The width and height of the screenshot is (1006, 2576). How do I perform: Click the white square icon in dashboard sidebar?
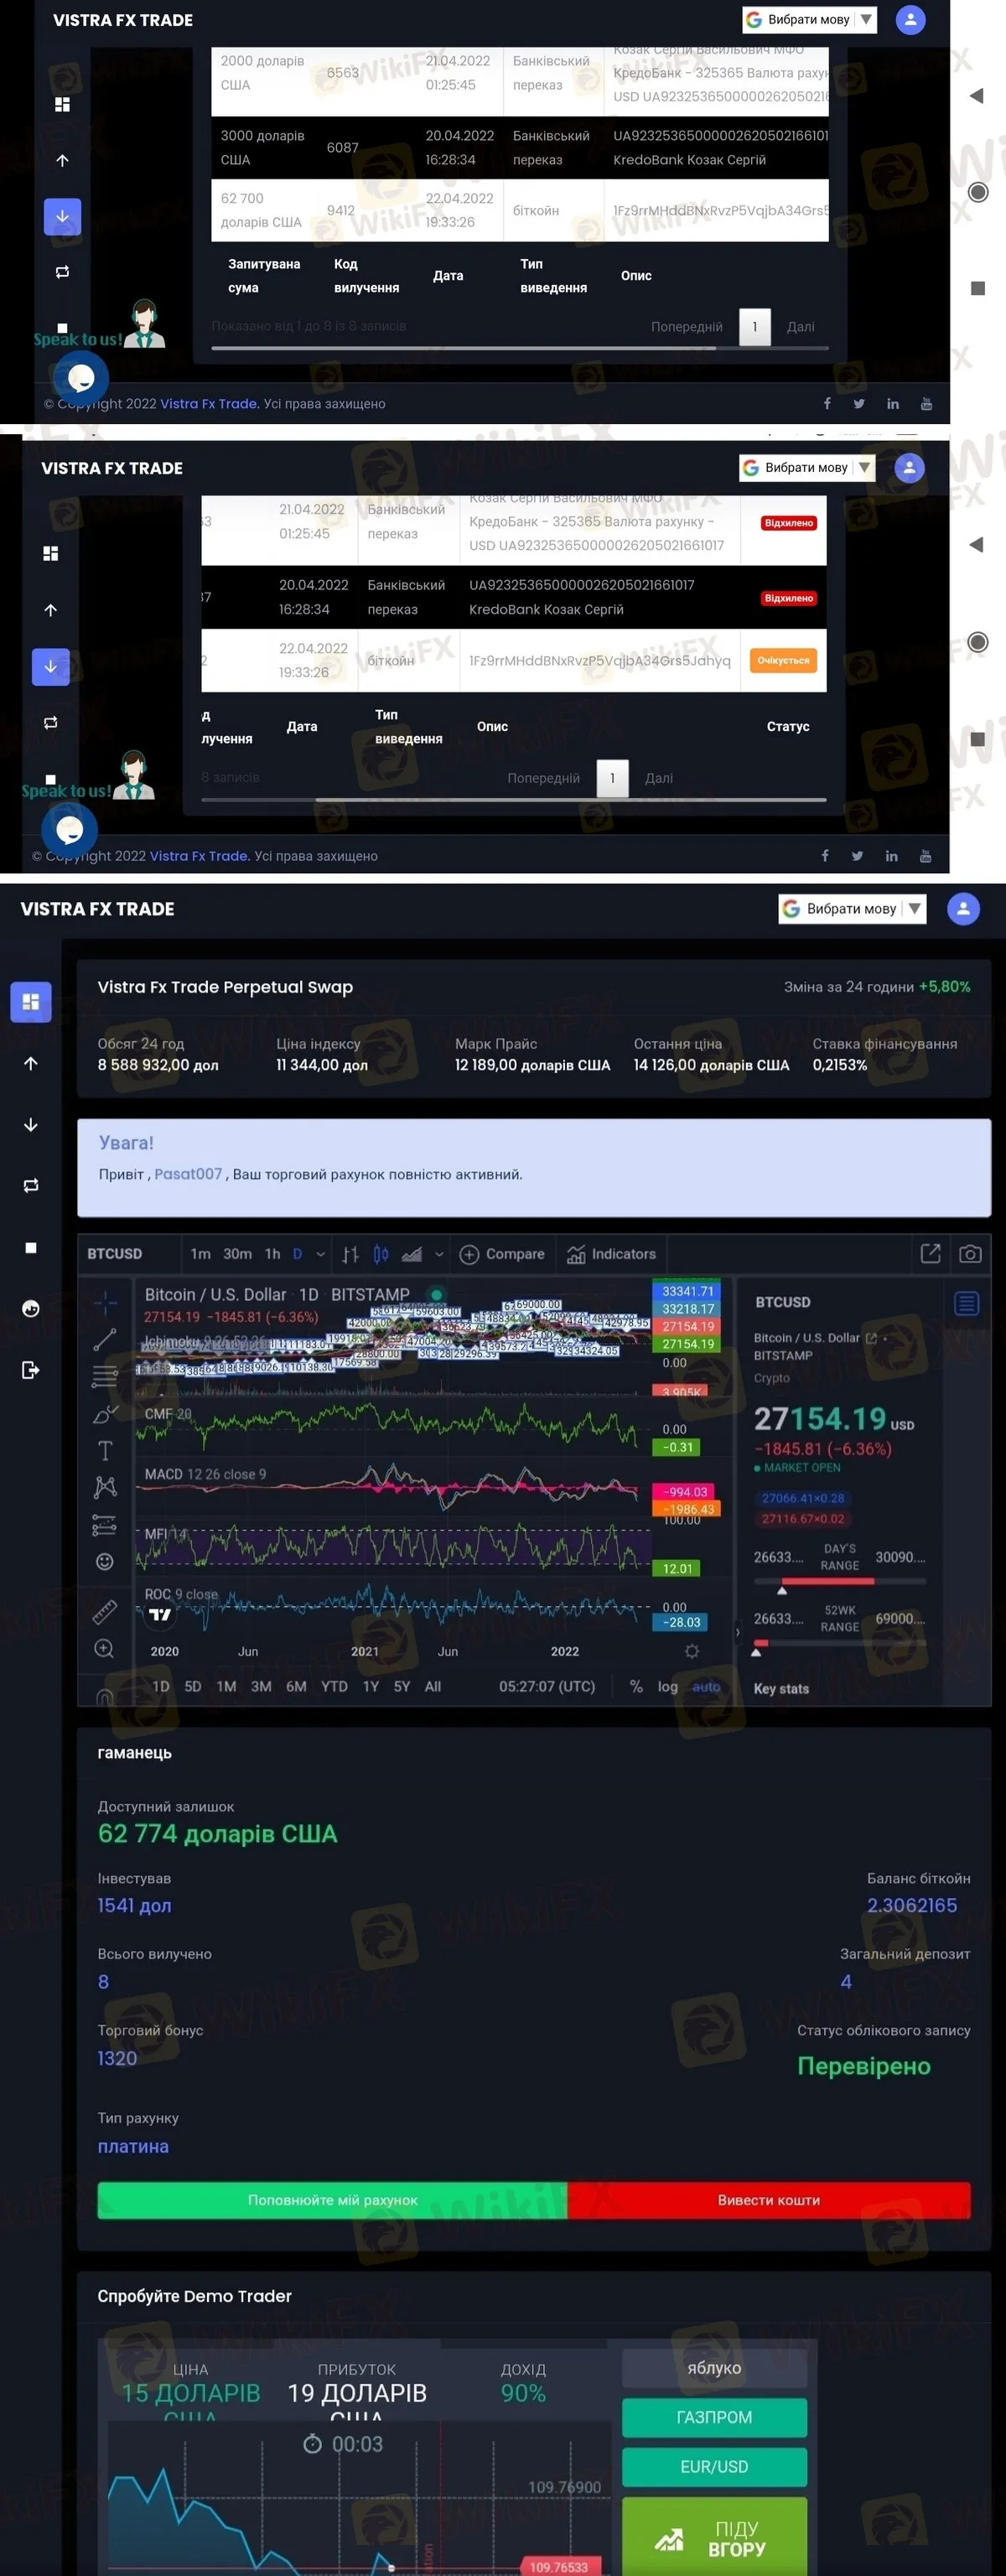[x=31, y=1247]
